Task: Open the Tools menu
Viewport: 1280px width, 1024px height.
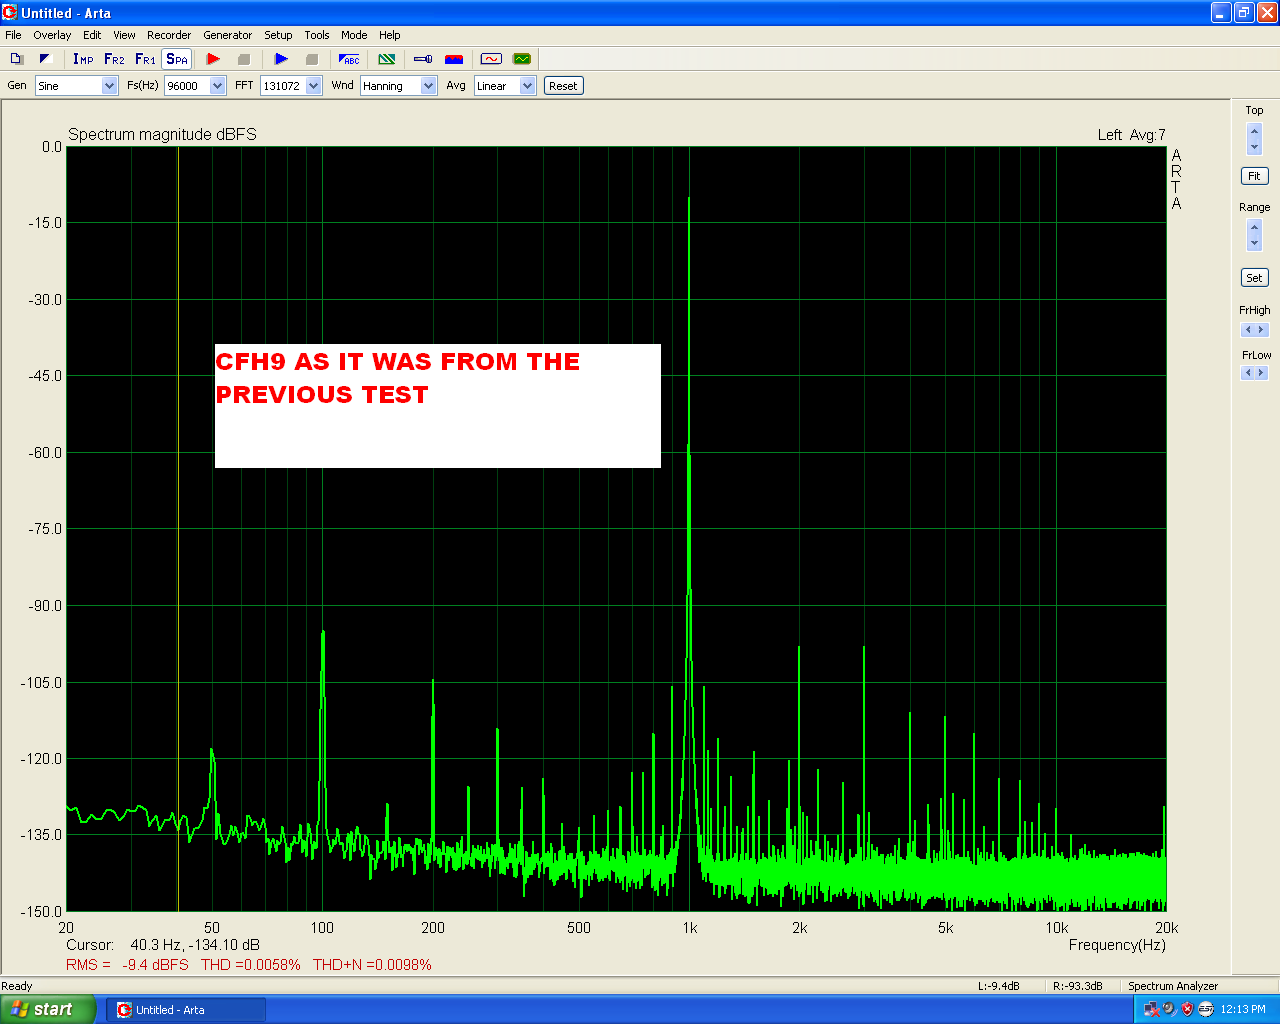Action: [x=317, y=35]
